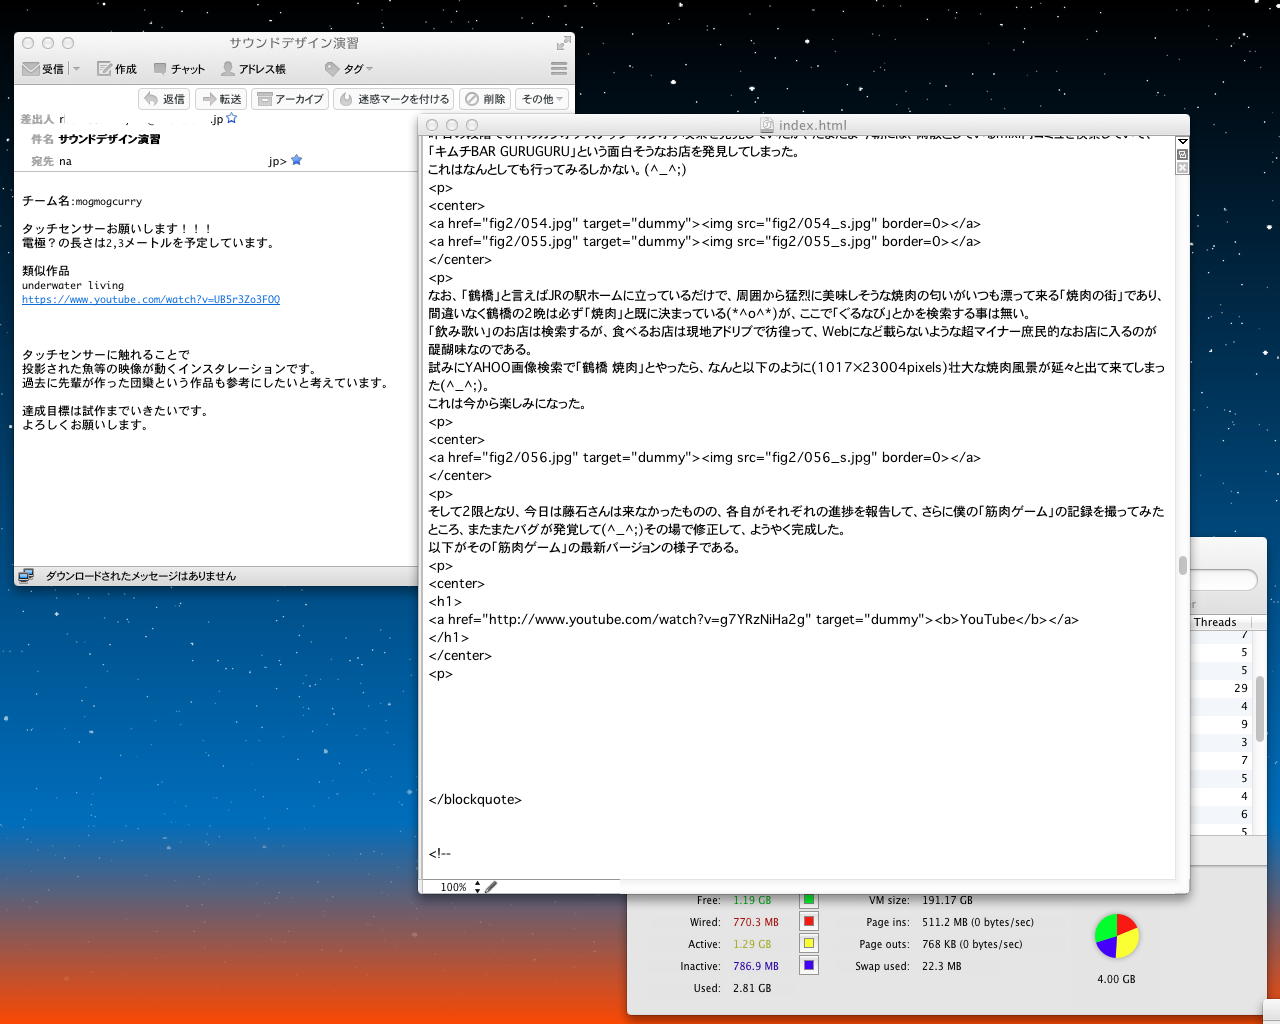Forward the message with 転送
This screenshot has height=1024, width=1280.
click(x=220, y=99)
